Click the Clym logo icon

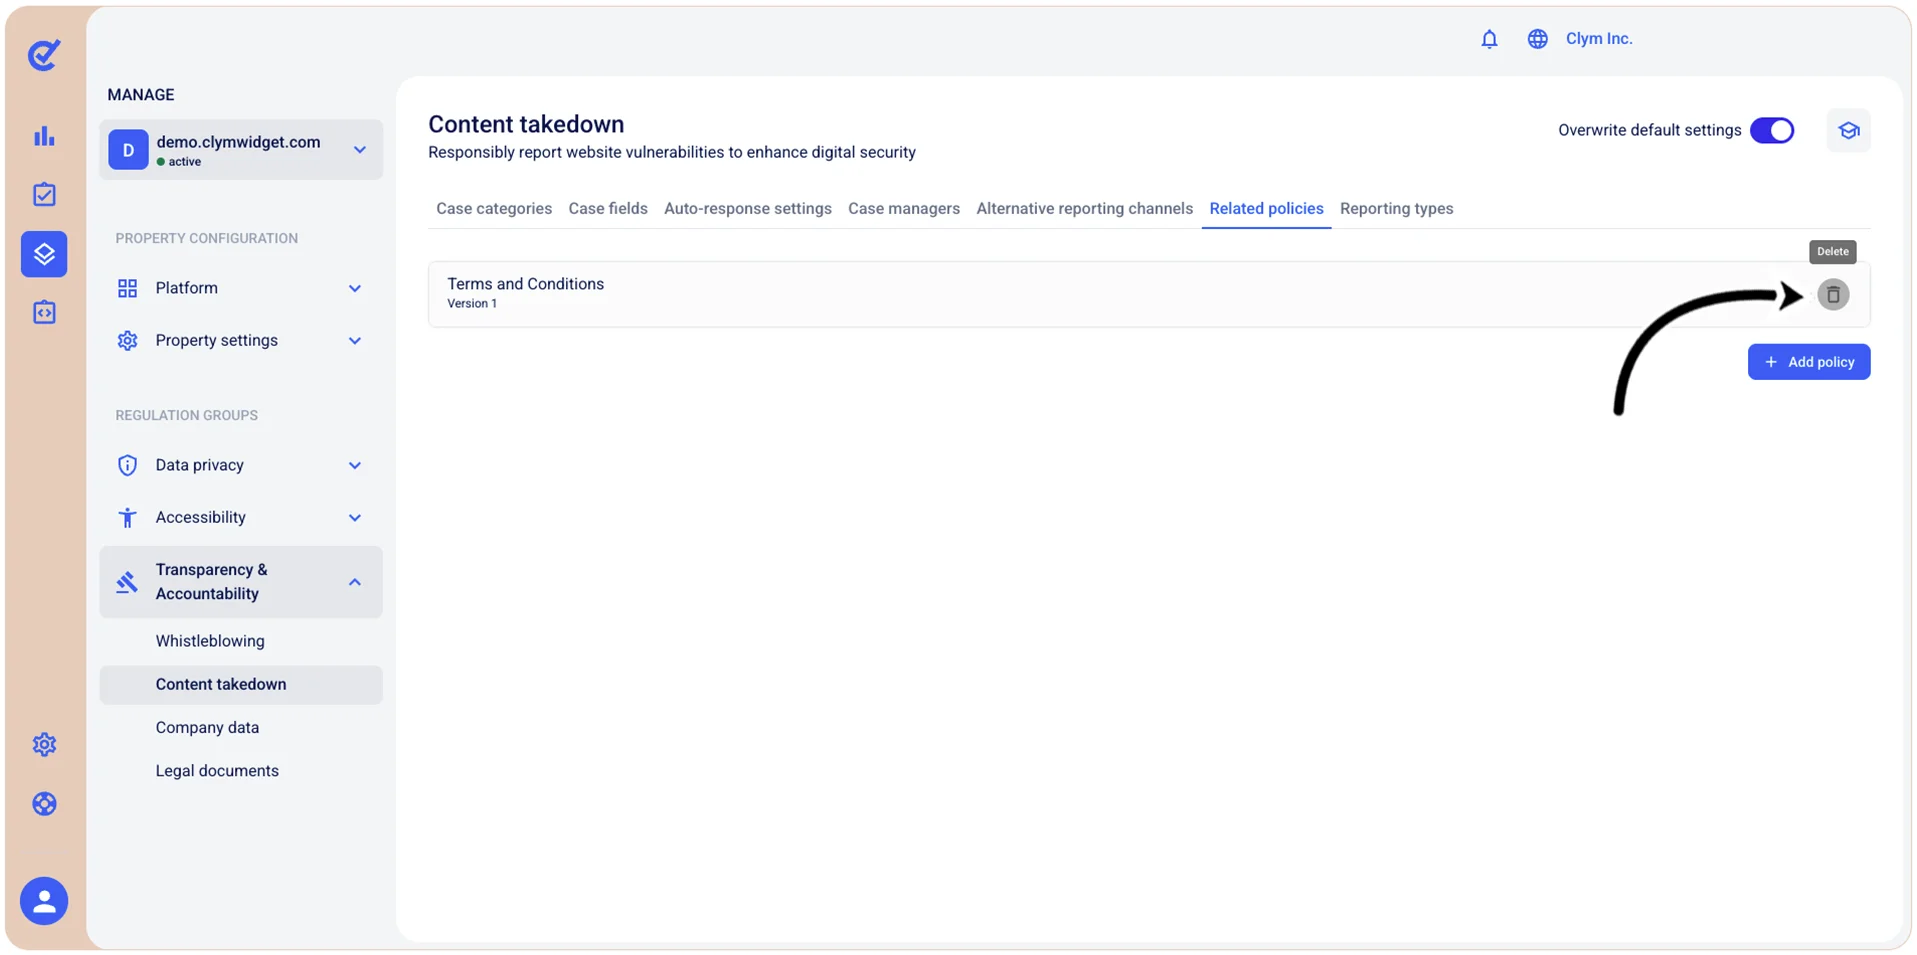(44, 55)
